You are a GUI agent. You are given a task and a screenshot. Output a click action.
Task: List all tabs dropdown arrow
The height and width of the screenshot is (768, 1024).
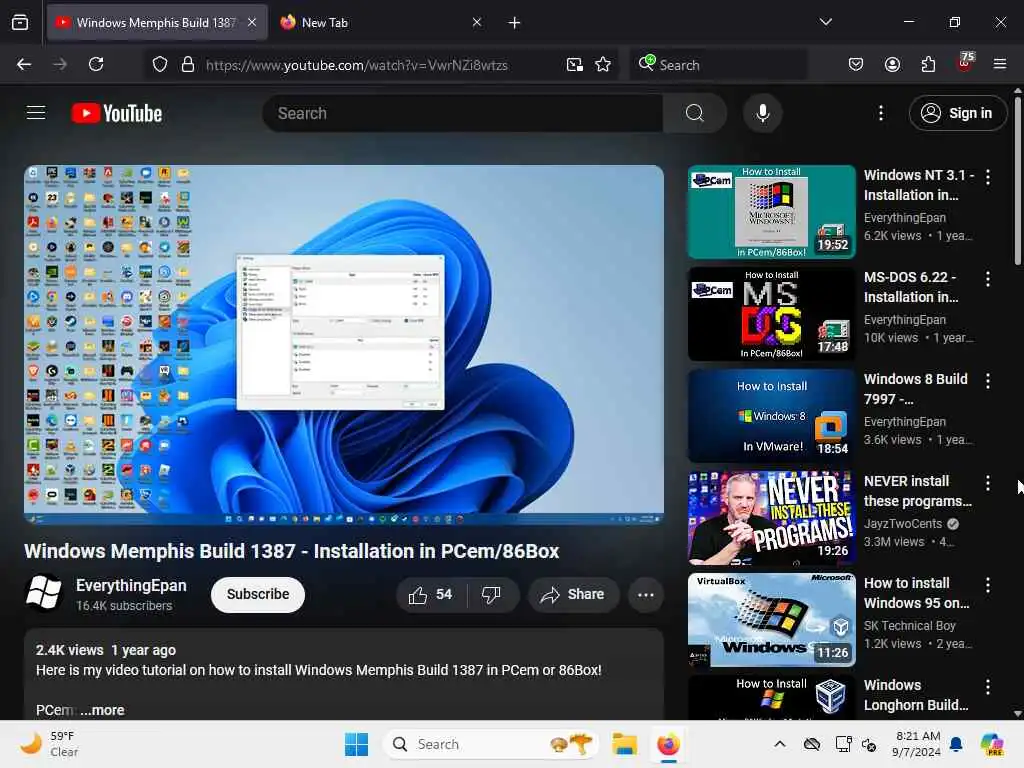[825, 22]
